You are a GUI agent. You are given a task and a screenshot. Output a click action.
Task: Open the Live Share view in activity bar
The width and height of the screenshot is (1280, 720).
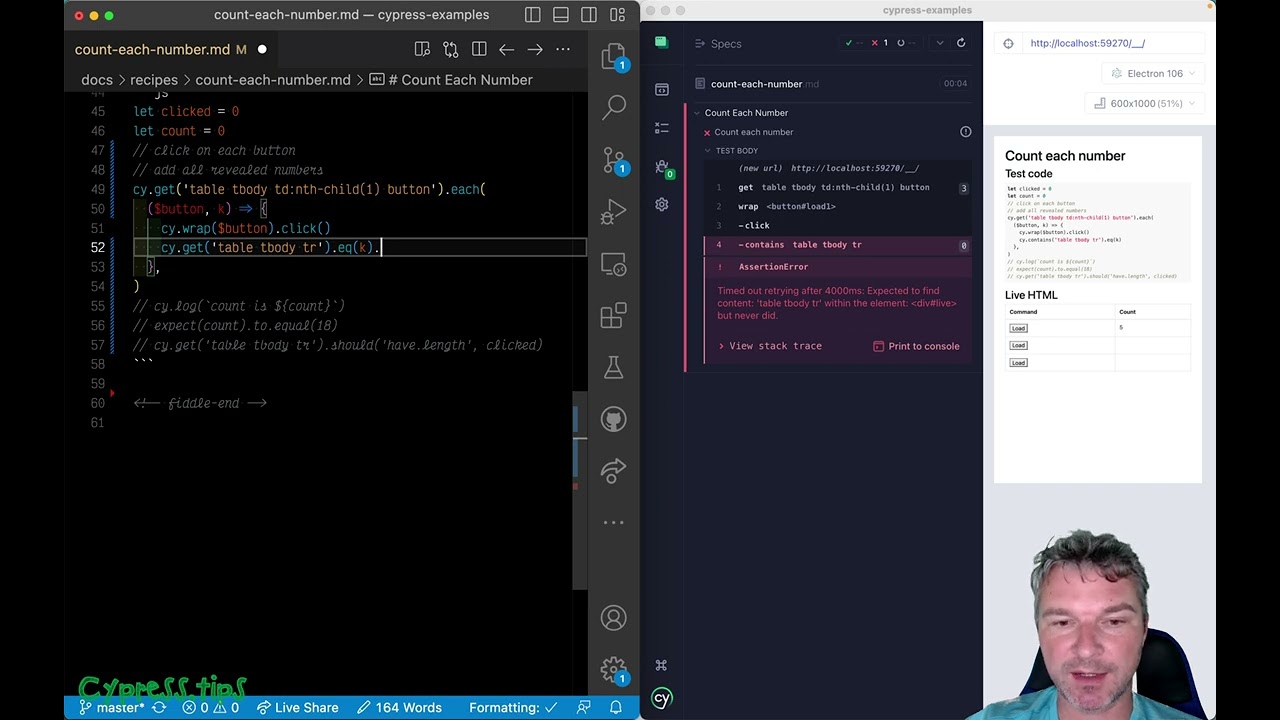(x=614, y=471)
